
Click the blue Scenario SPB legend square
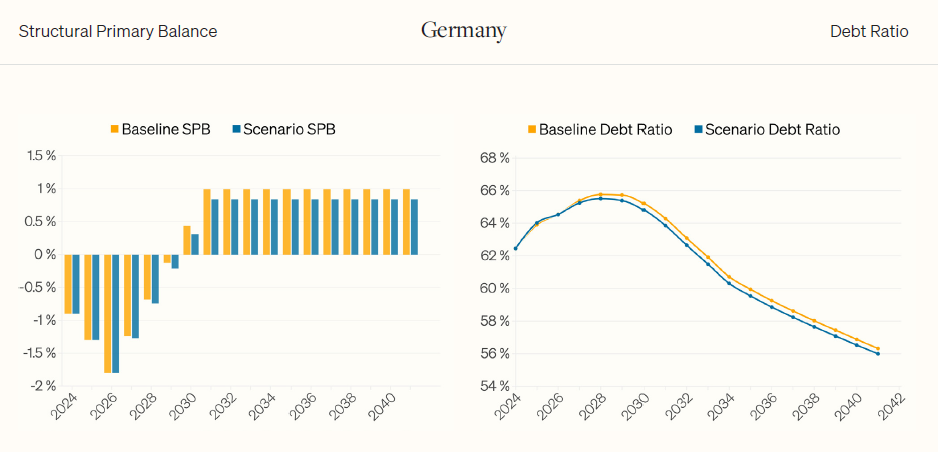tap(236, 129)
